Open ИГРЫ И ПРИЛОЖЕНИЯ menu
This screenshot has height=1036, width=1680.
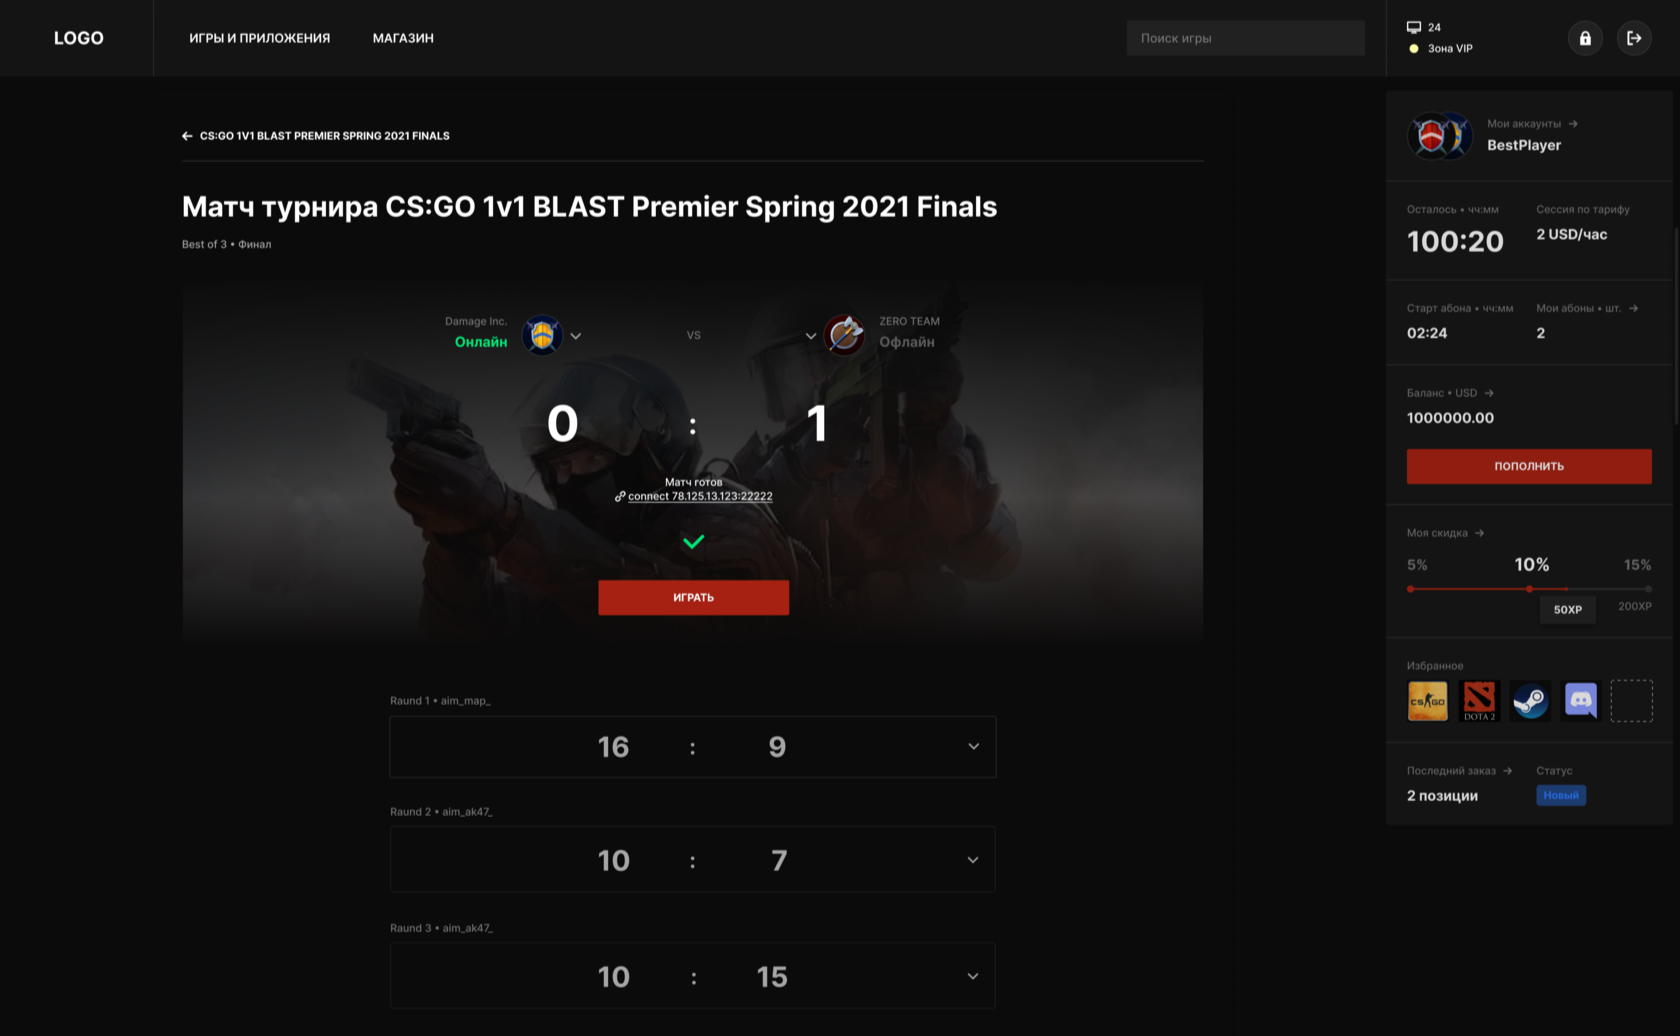[260, 38]
